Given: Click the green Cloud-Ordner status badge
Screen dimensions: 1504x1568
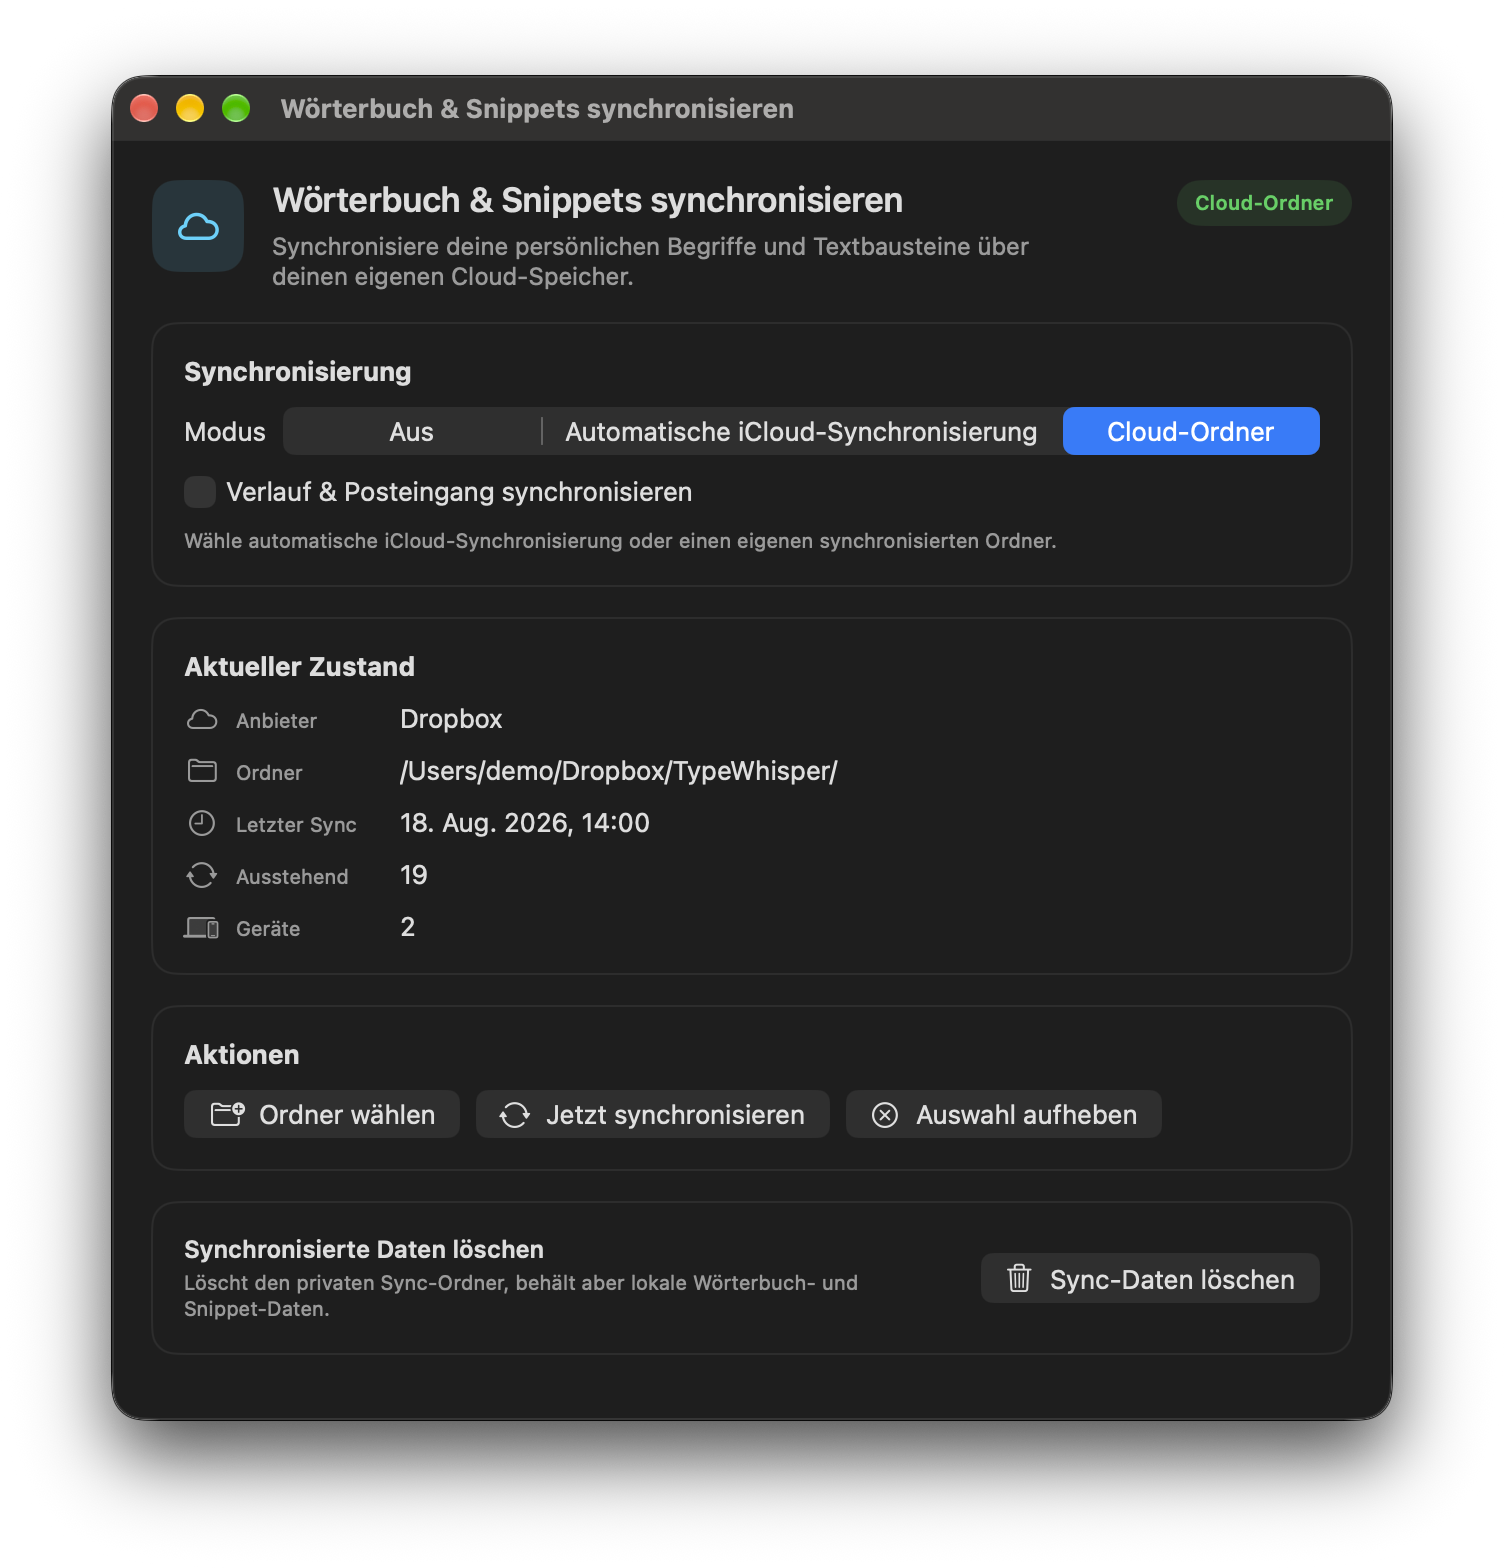Looking at the screenshot, I should (1264, 203).
